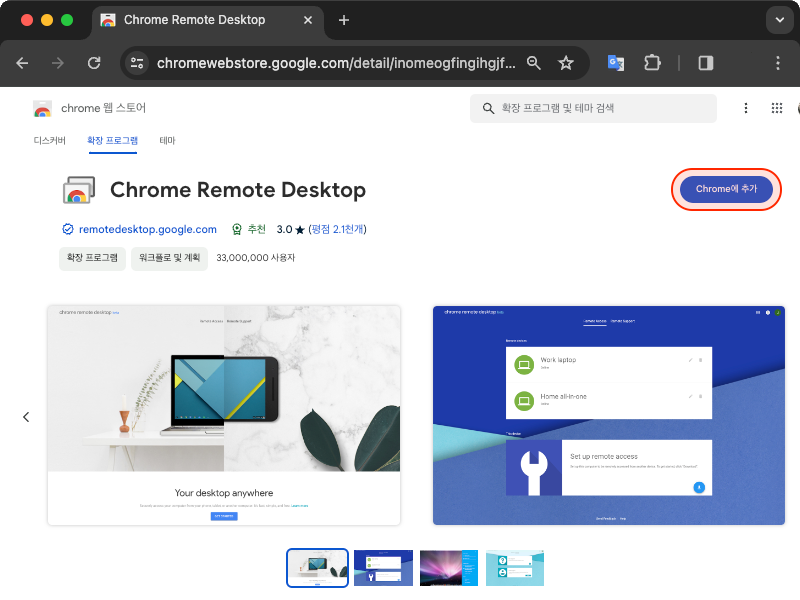Screen dimensions: 800x600
Task: Open the tab list chevron dropdown
Action: click(779, 19)
